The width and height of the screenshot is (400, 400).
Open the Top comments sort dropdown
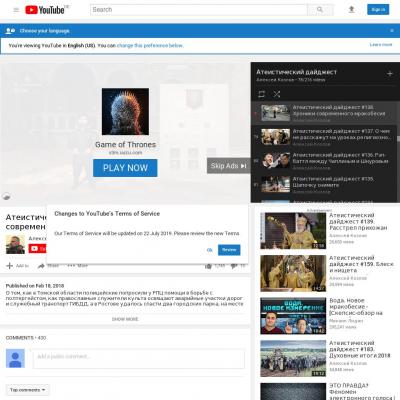coord(28,390)
